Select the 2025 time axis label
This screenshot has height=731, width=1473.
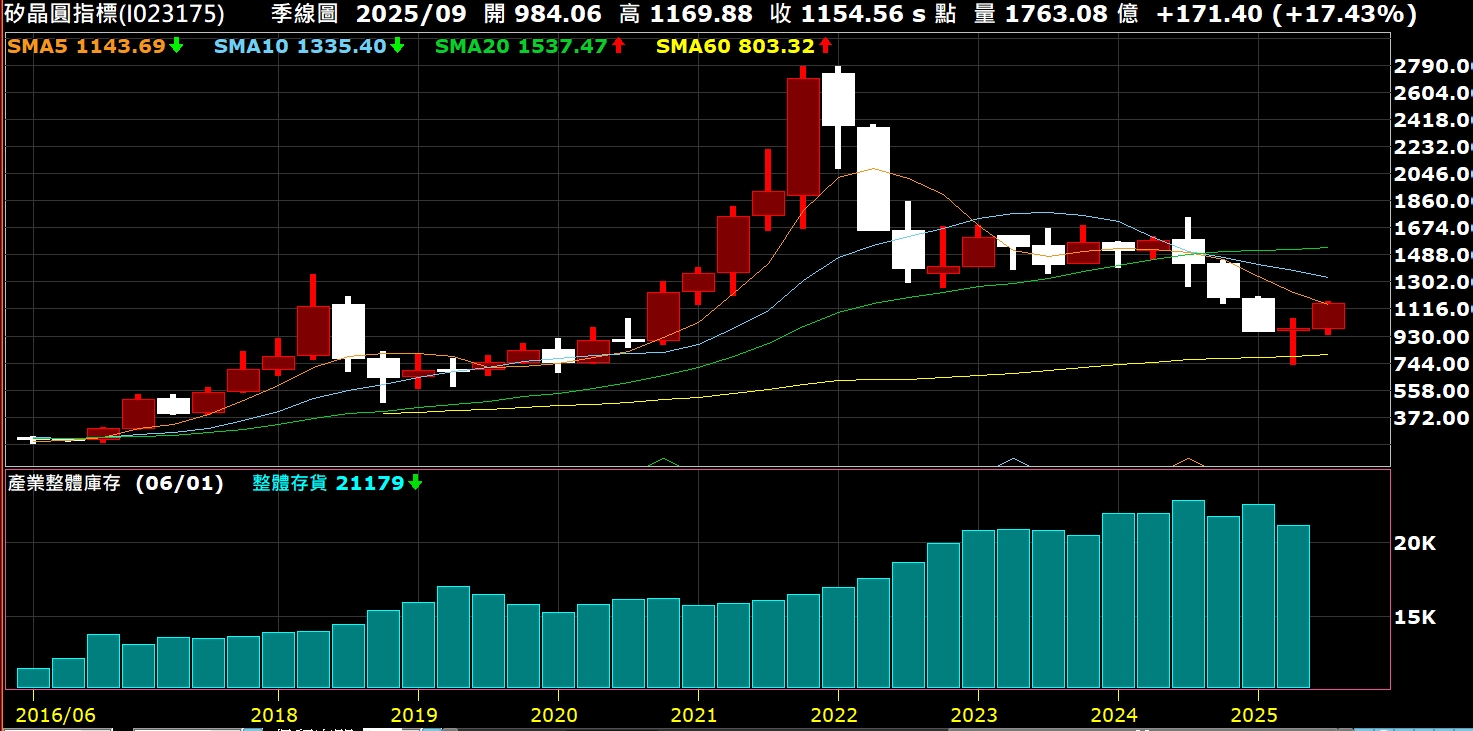pos(1254,715)
